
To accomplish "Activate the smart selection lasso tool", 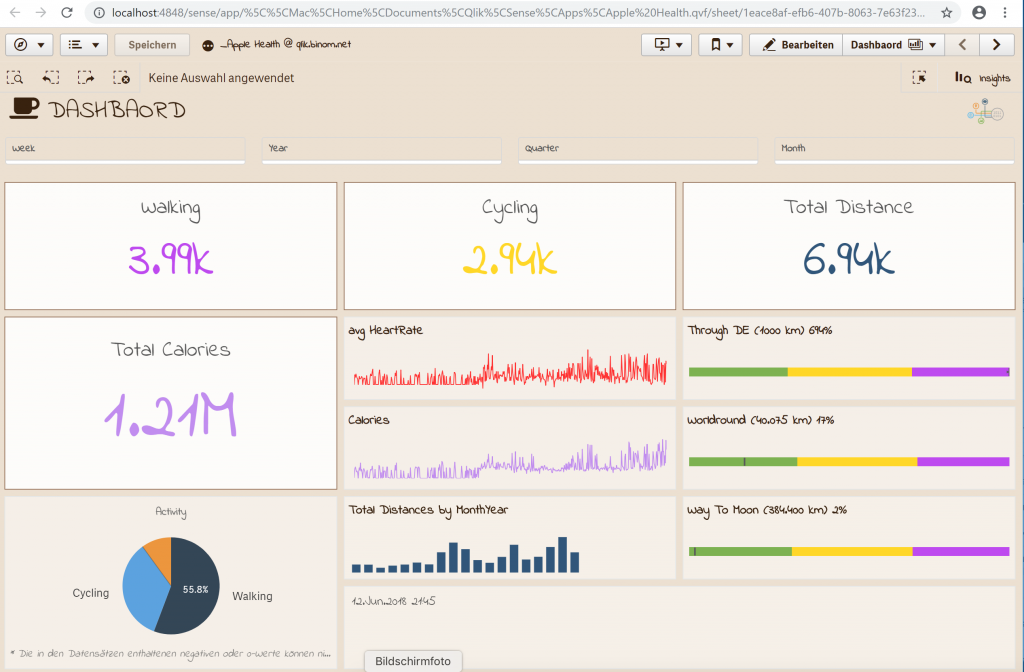I will (x=919, y=77).
